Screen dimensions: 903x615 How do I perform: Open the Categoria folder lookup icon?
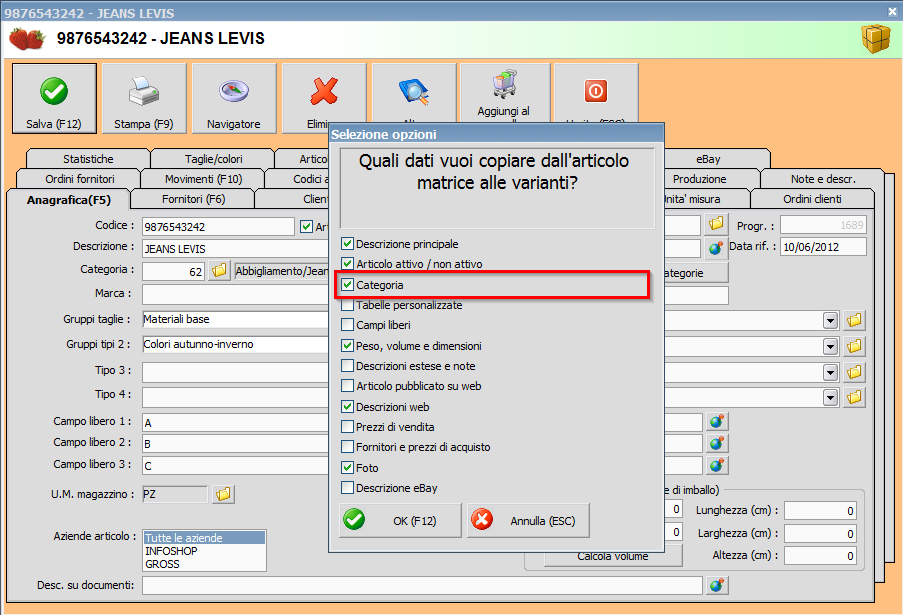tap(219, 271)
